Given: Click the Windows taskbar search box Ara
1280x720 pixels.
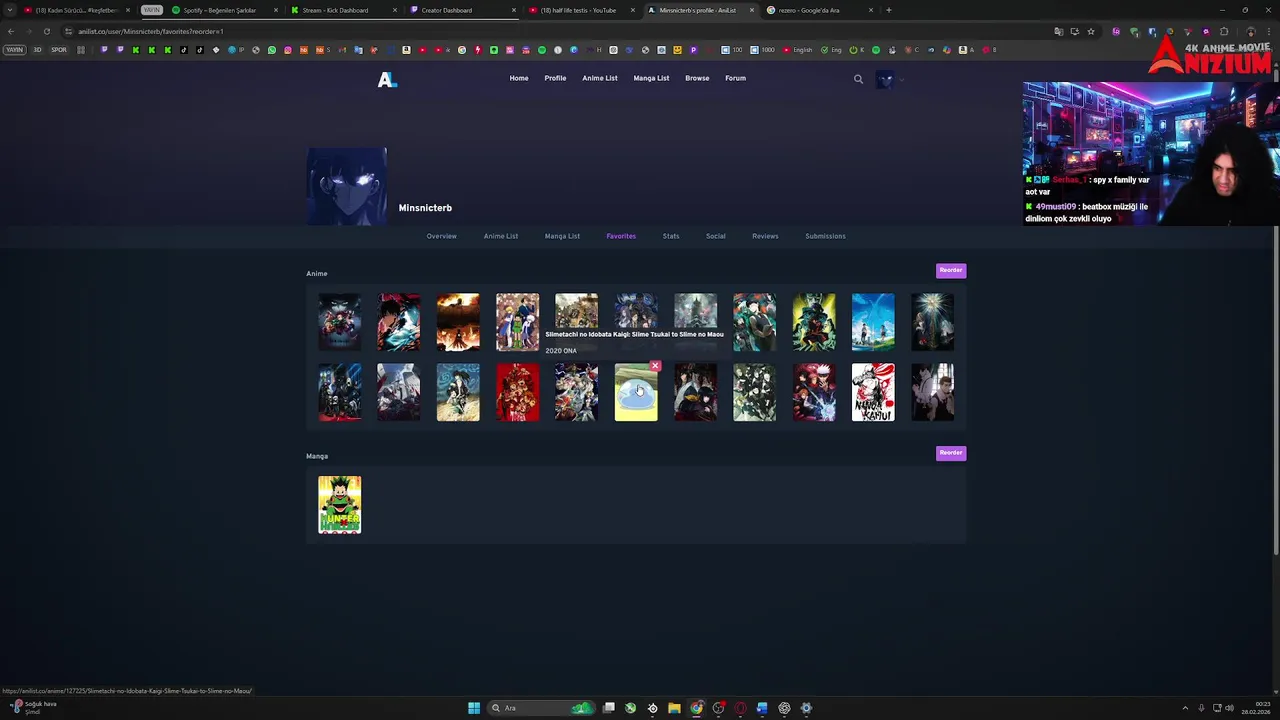Looking at the screenshot, I should click(540, 708).
